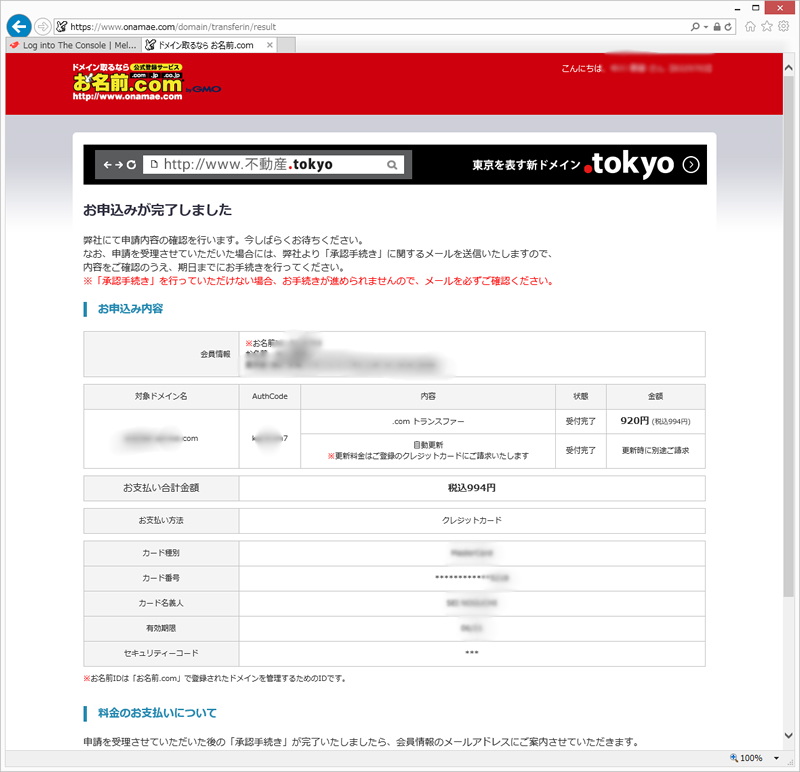The image size is (800, 772).
Task: Close the browser window
Action: [x=780, y=8]
